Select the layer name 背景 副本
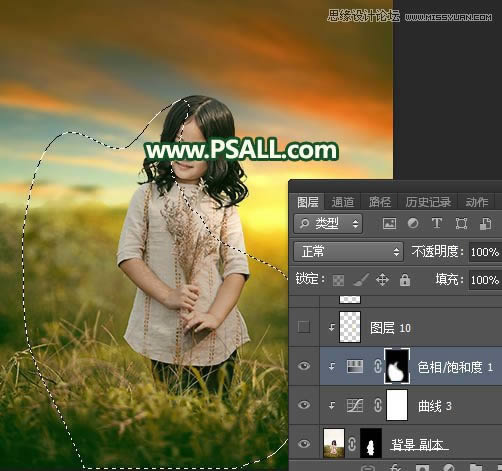This screenshot has height=471, width=502. (x=418, y=445)
